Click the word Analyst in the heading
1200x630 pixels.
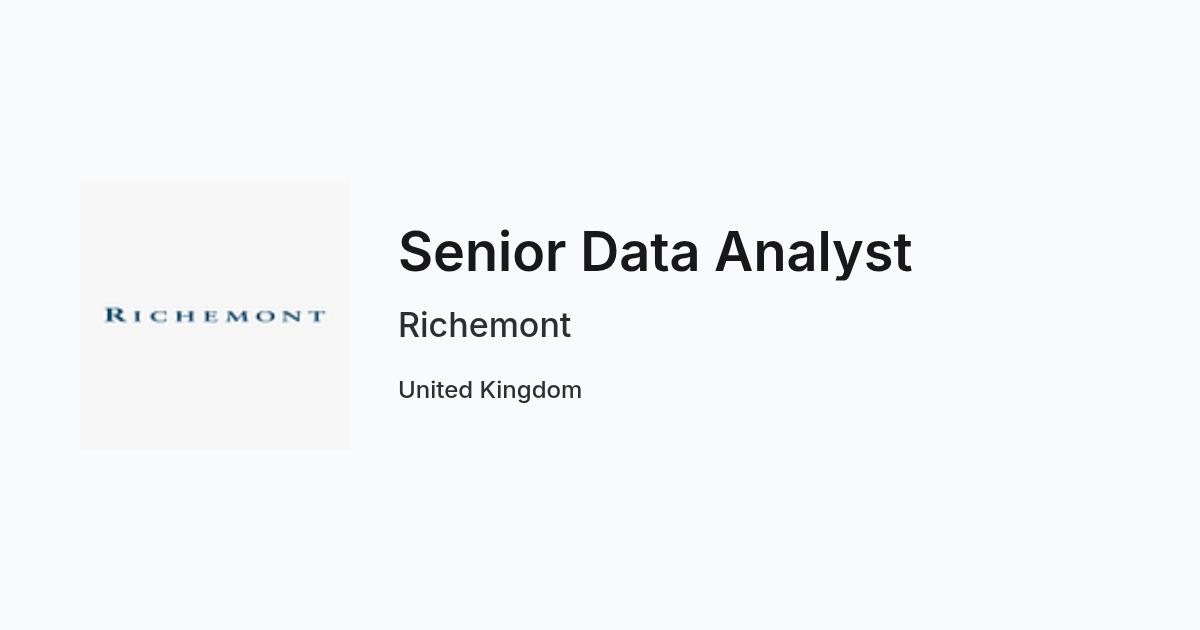click(x=813, y=252)
